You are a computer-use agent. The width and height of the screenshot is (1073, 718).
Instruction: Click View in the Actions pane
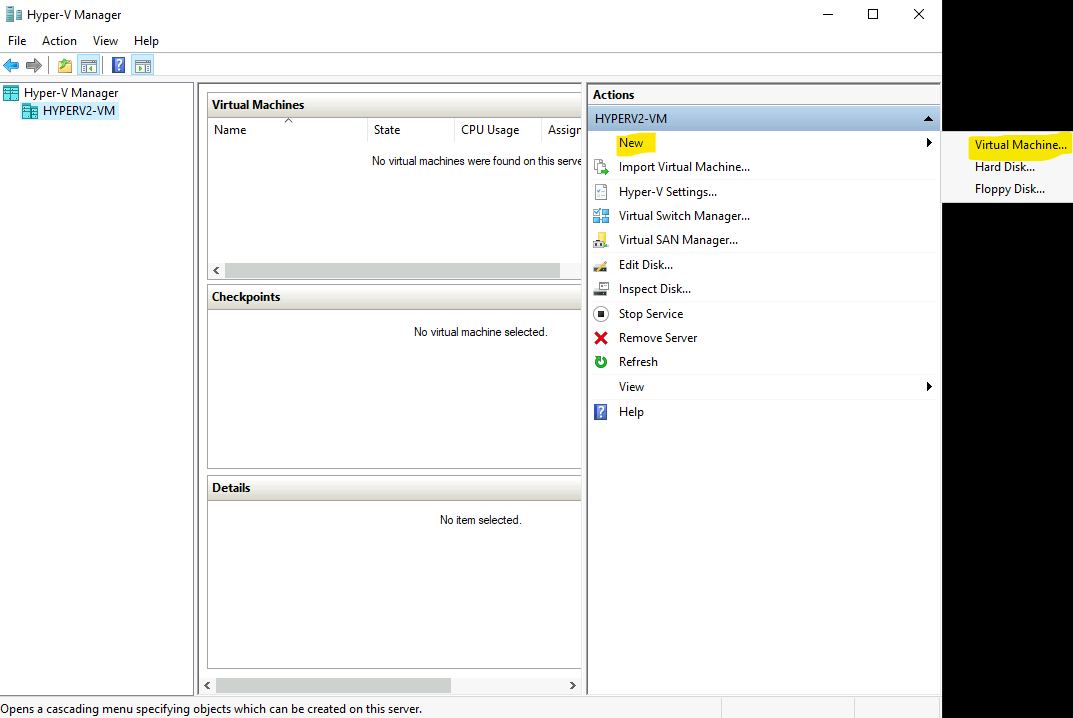[631, 387]
